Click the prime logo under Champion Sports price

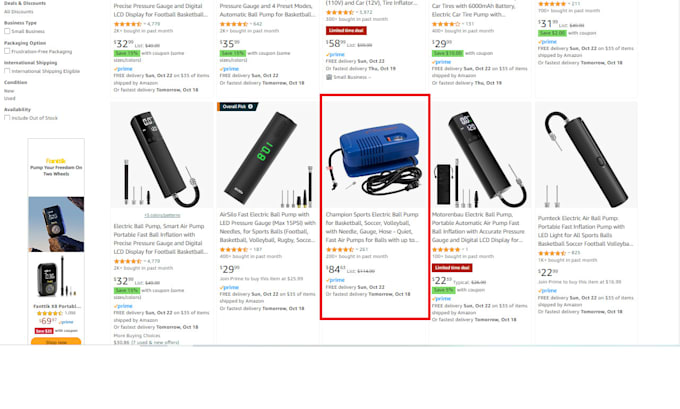335,280
